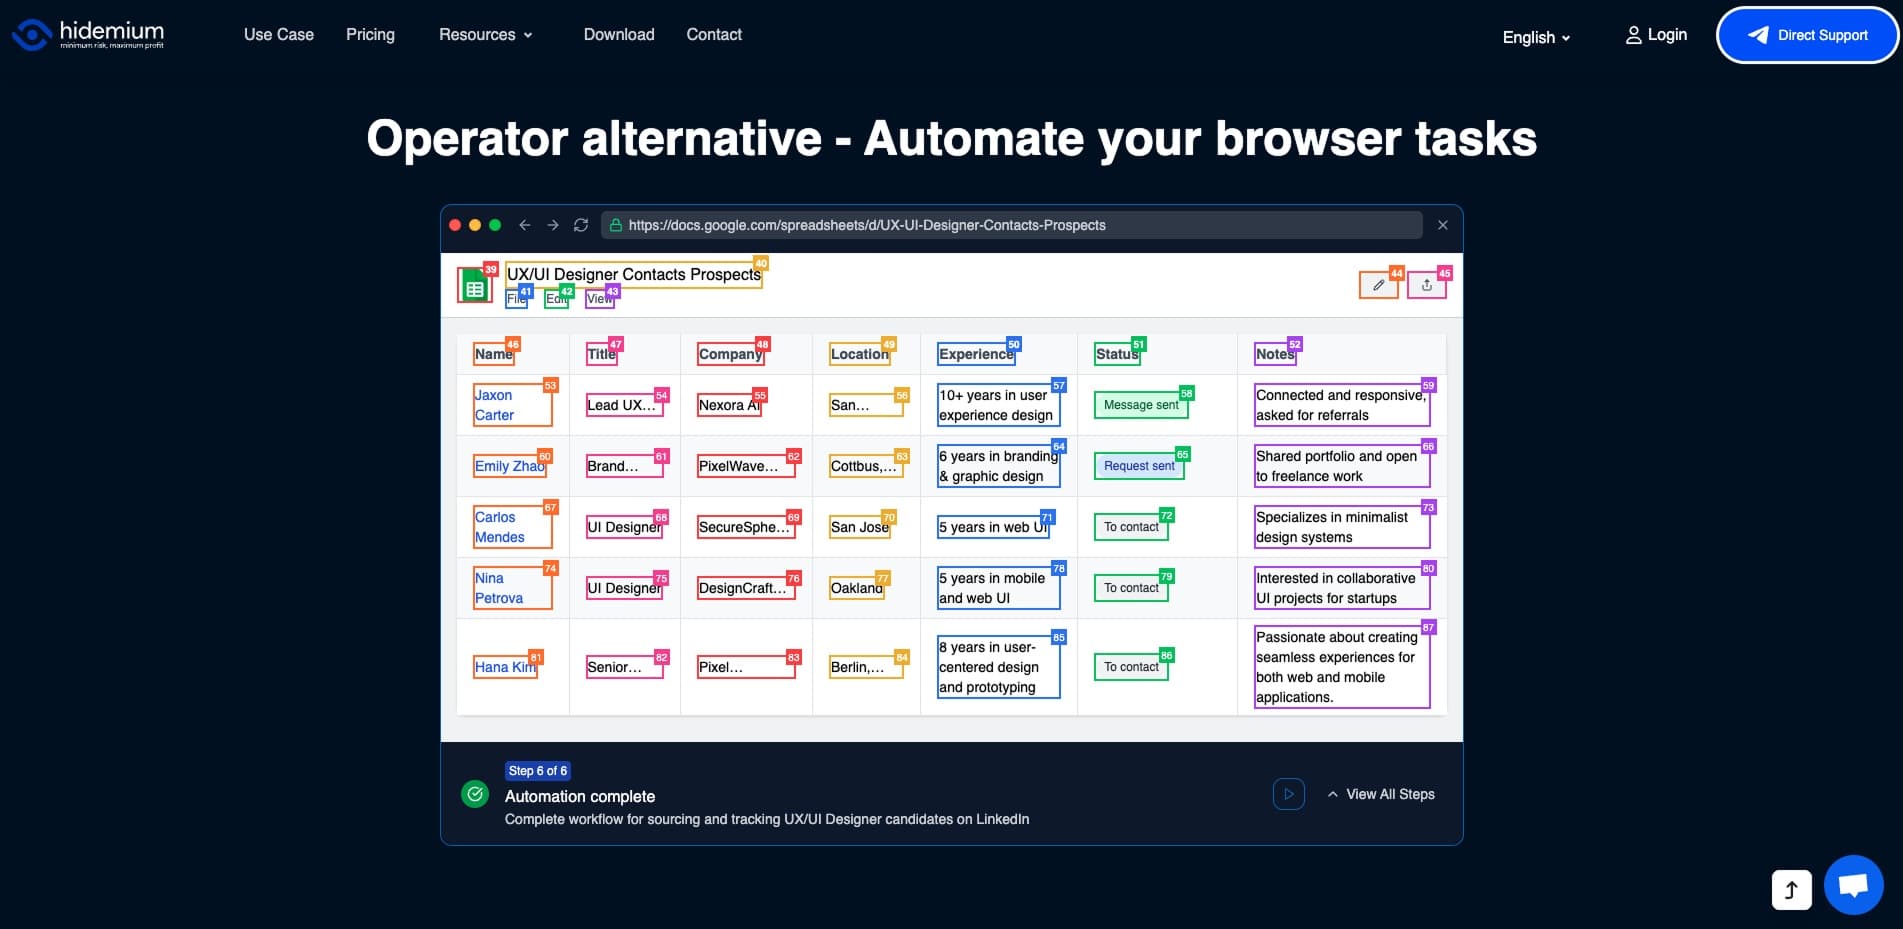Select the Message sent status badge

(1140, 405)
